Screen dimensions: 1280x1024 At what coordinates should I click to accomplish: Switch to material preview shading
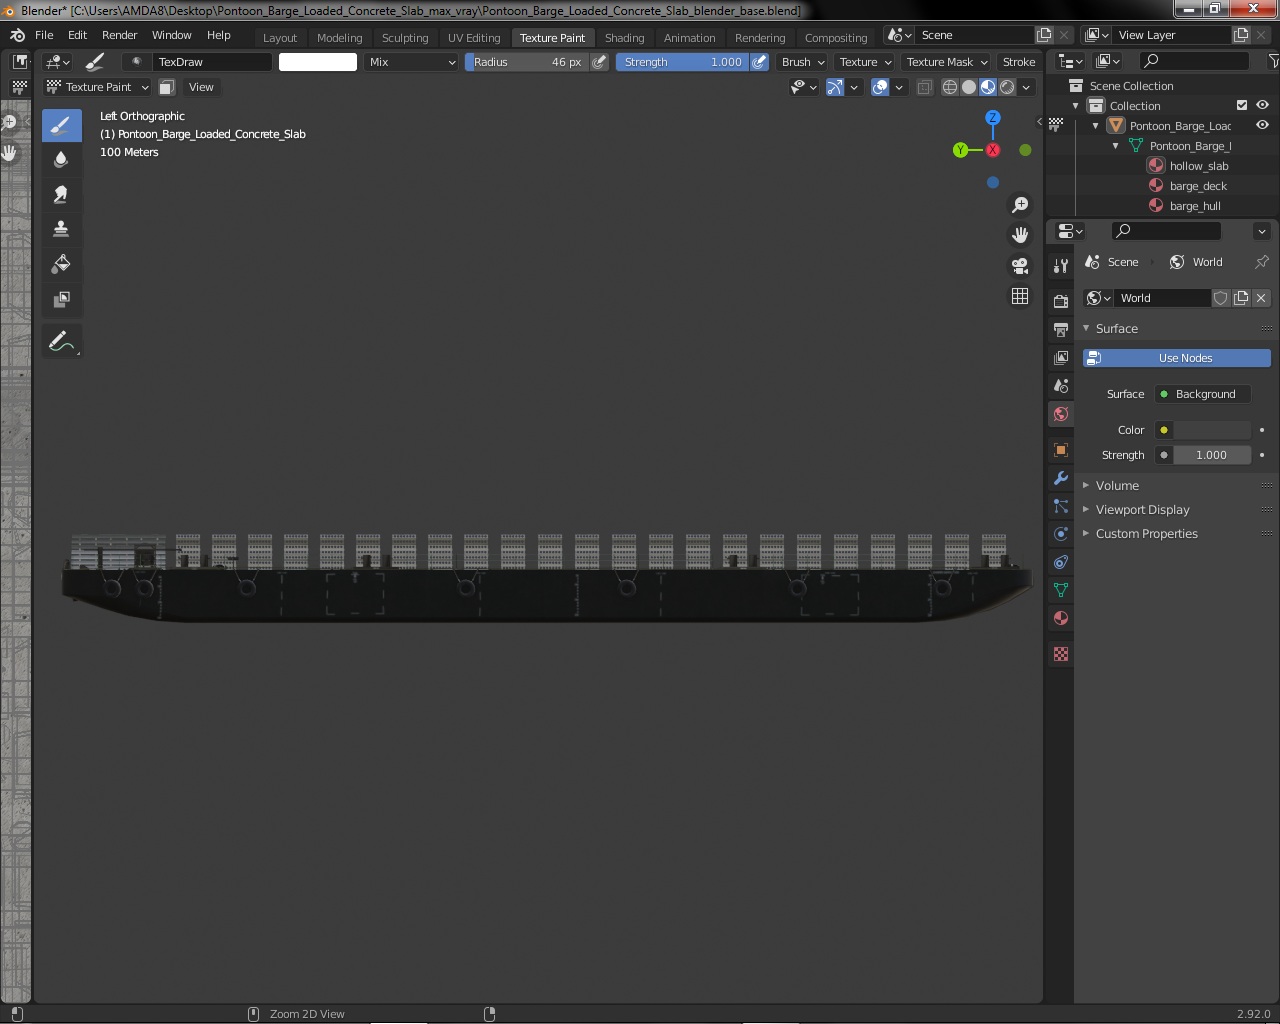(x=988, y=87)
